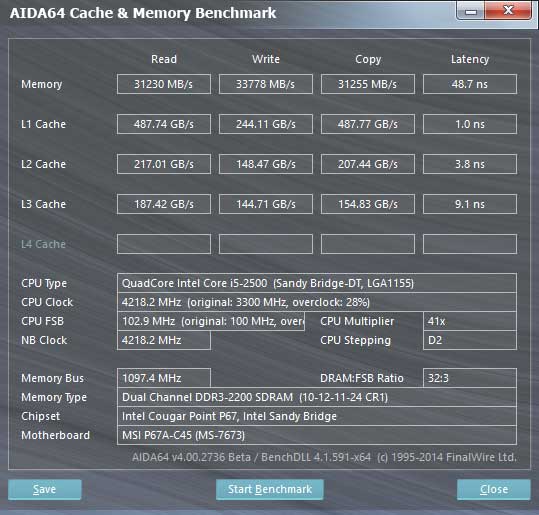
Task: Select the Memory Write 33778 MB/s field
Action: click(266, 84)
